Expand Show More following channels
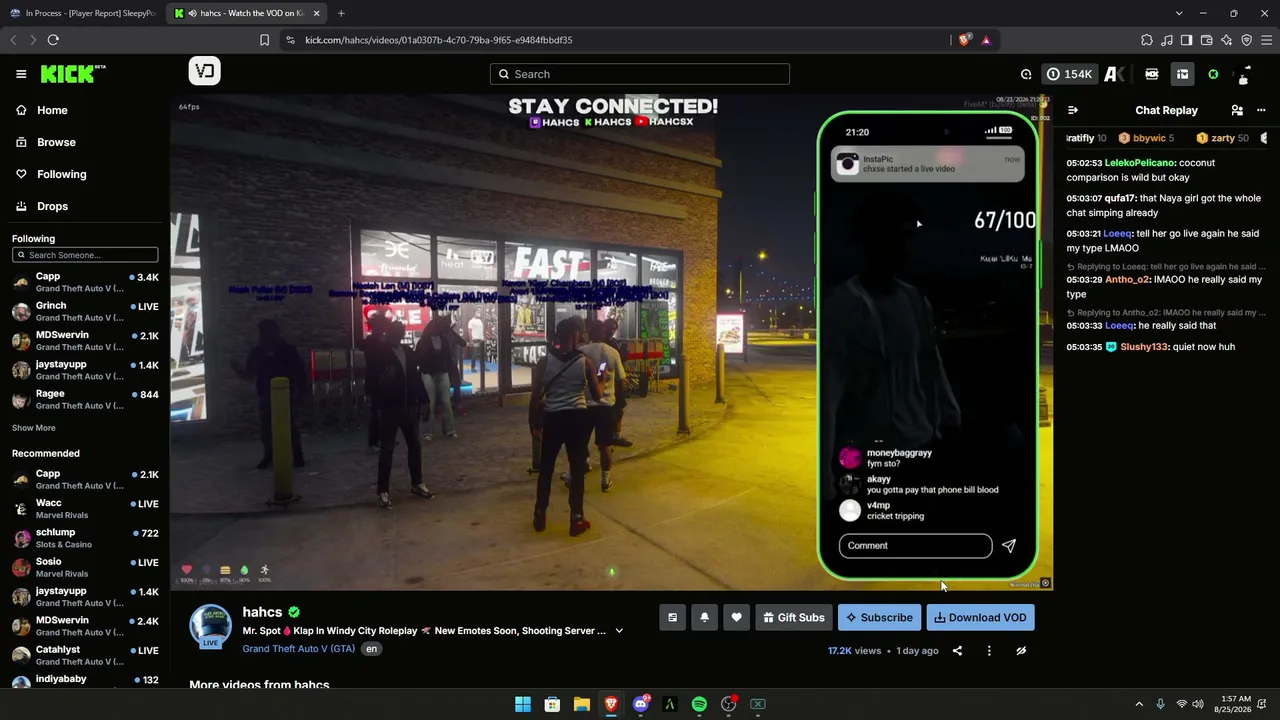Screen dimensions: 1280x720 click(34, 428)
